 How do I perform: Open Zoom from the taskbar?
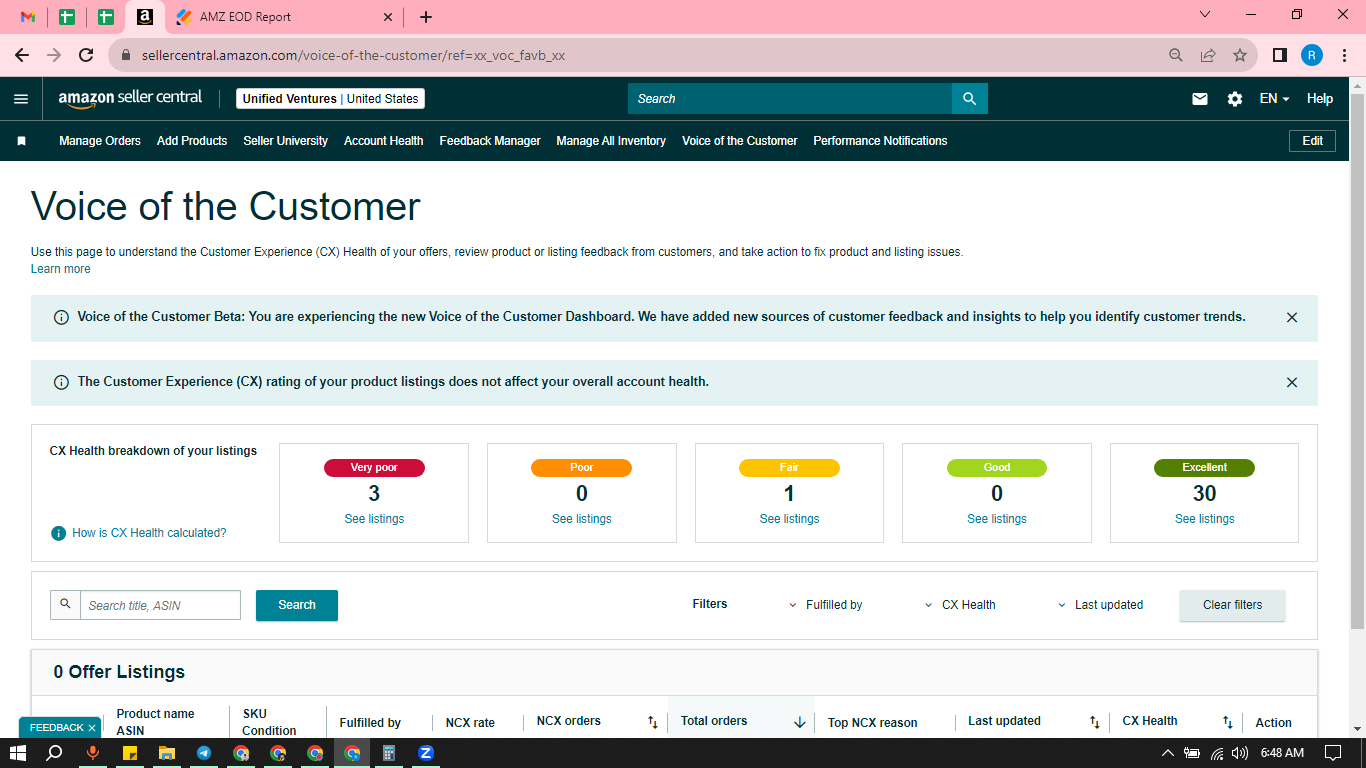pos(426,753)
